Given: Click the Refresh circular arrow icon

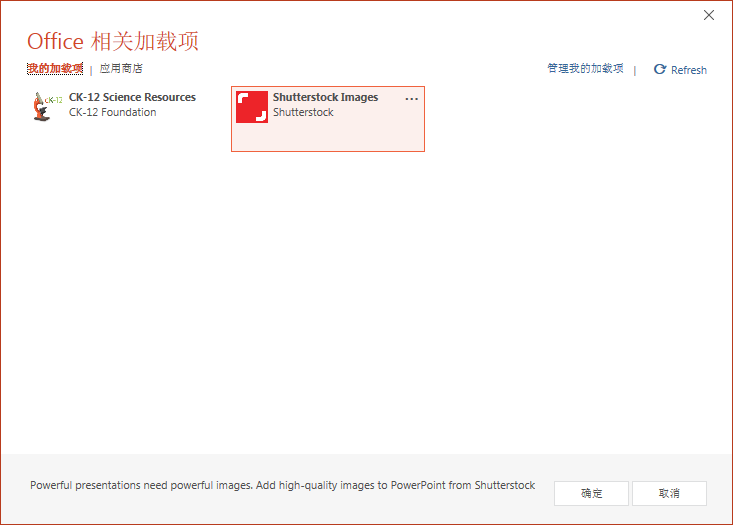Looking at the screenshot, I should (660, 69).
